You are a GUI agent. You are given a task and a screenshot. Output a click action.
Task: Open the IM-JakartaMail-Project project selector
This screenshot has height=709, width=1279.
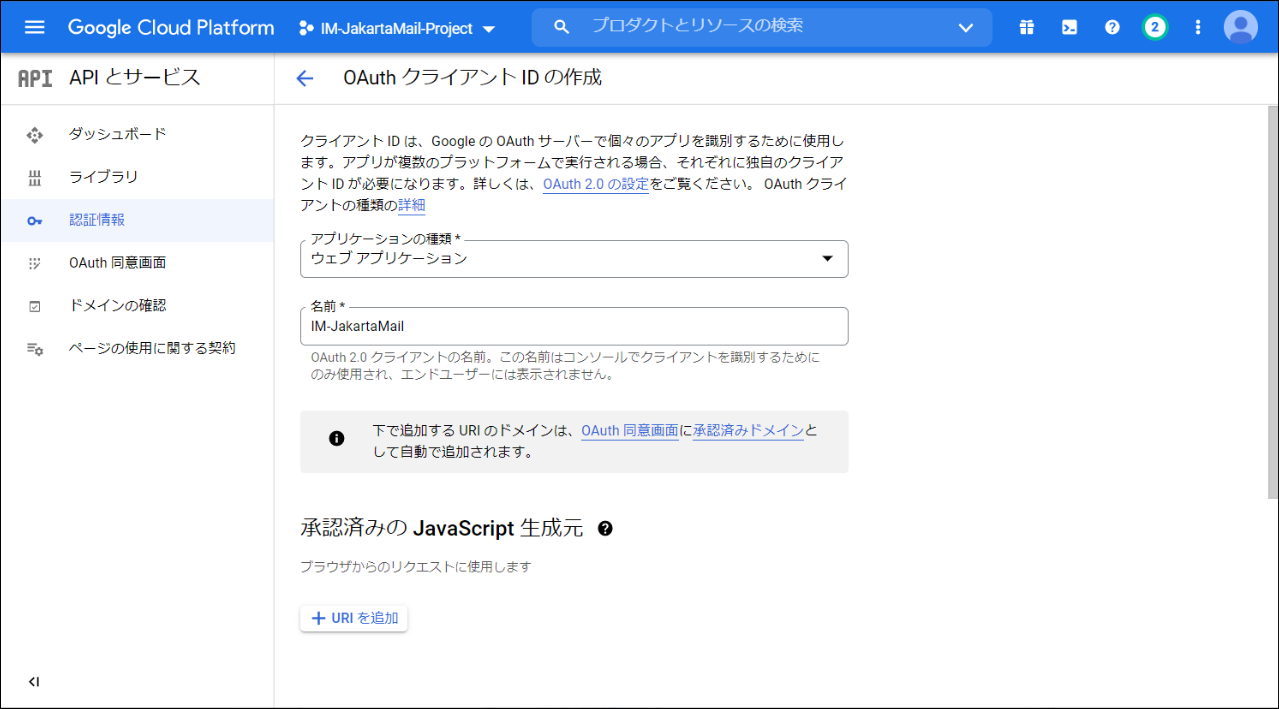[x=397, y=28]
